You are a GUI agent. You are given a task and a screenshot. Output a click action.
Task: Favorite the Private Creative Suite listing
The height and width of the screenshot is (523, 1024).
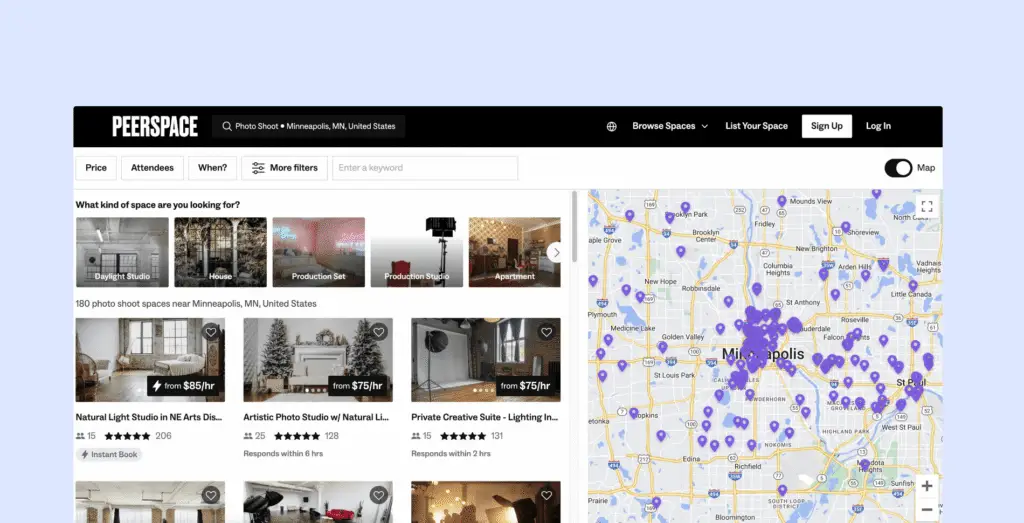[547, 332]
